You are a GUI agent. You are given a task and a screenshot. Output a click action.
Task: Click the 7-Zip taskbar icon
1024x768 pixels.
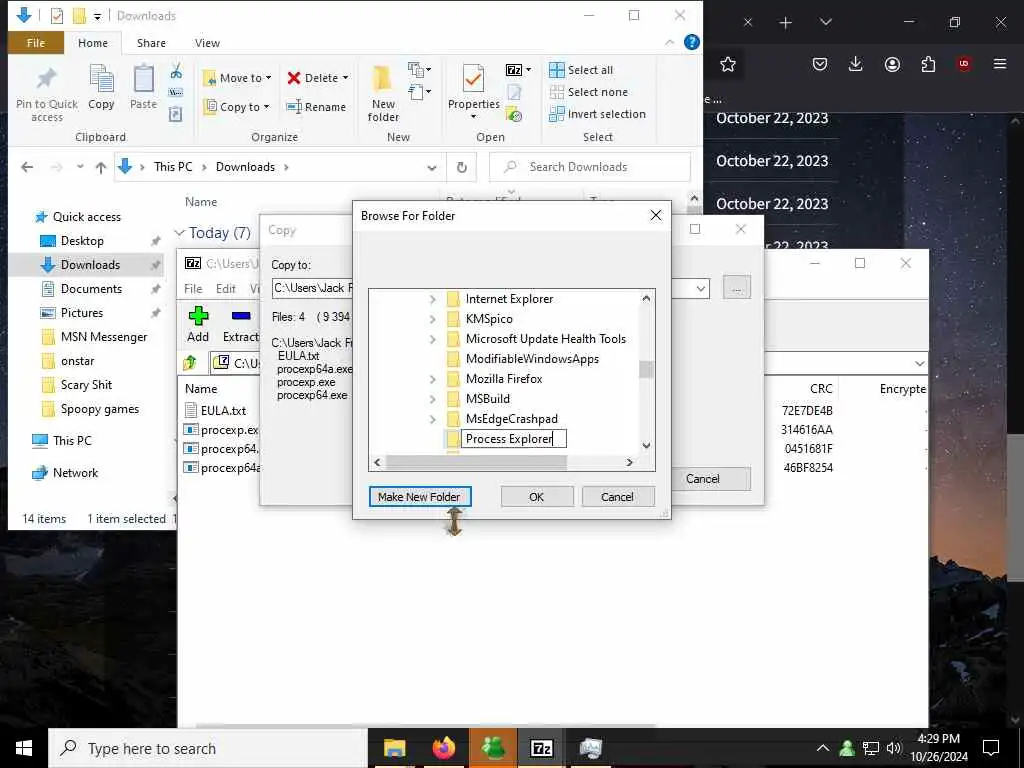point(541,748)
